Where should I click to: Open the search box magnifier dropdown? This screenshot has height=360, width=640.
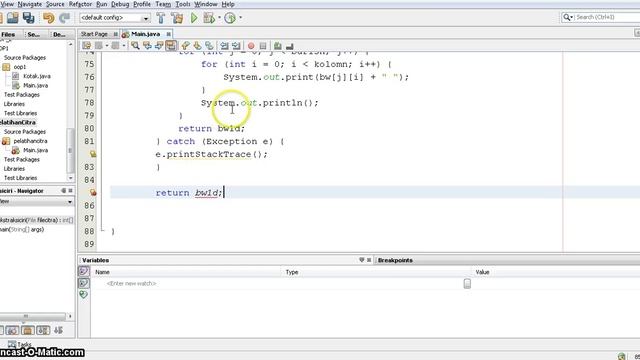coord(568,17)
